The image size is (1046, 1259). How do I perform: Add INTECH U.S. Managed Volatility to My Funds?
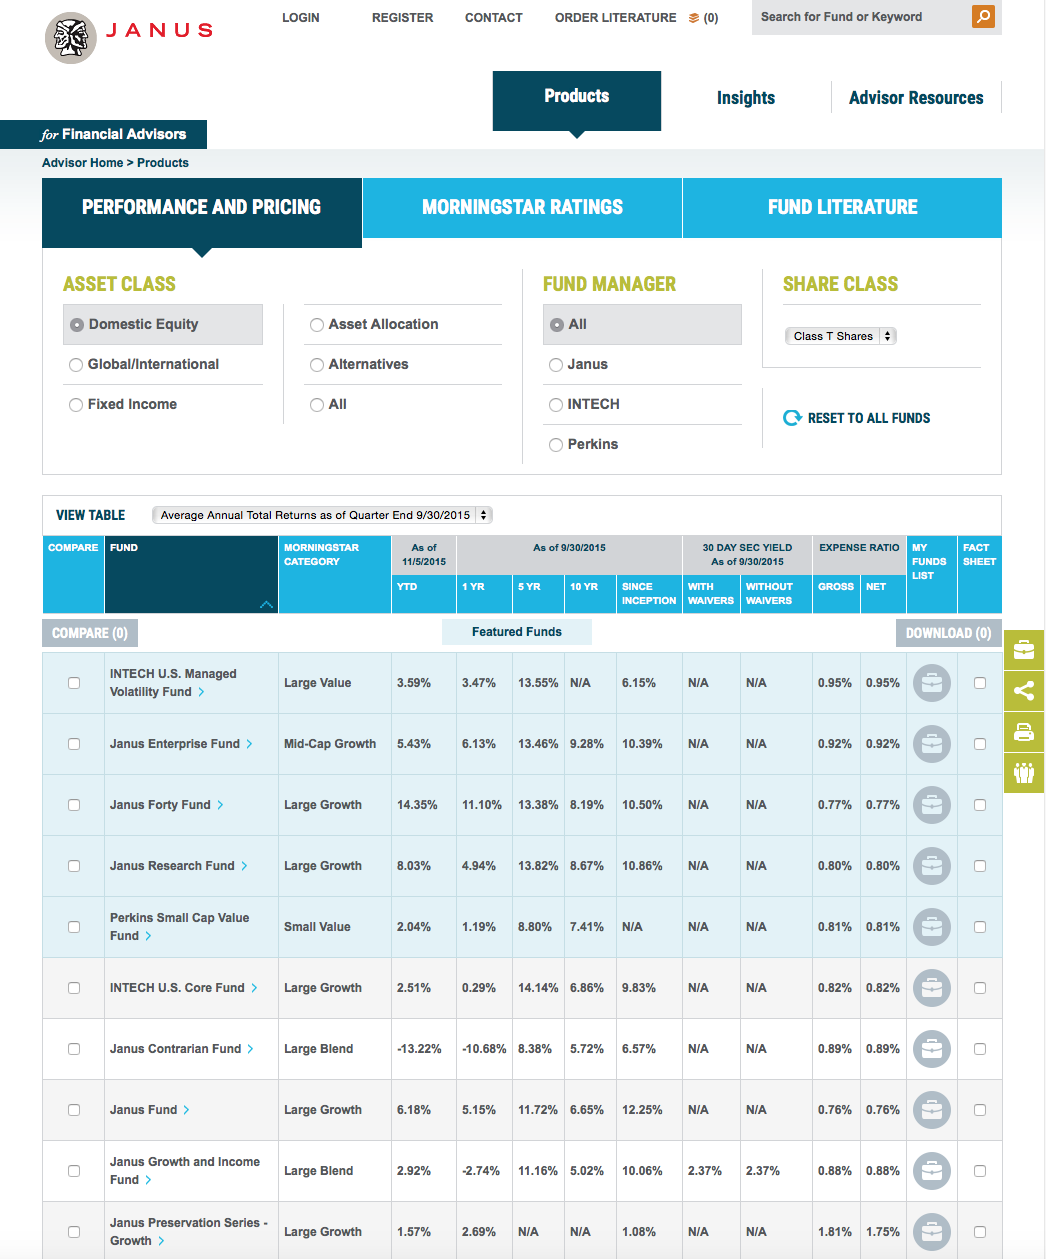932,683
